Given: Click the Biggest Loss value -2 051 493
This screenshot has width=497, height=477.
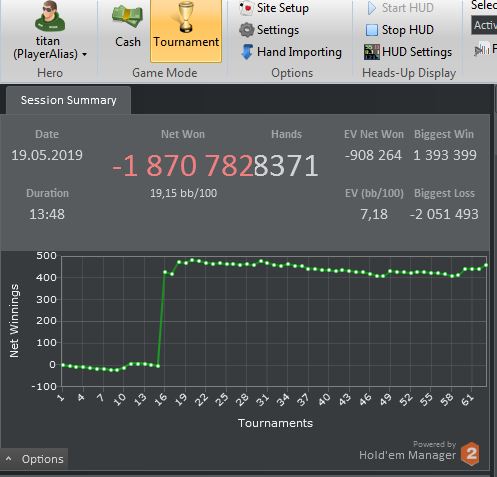Looking at the screenshot, I should click(444, 214).
